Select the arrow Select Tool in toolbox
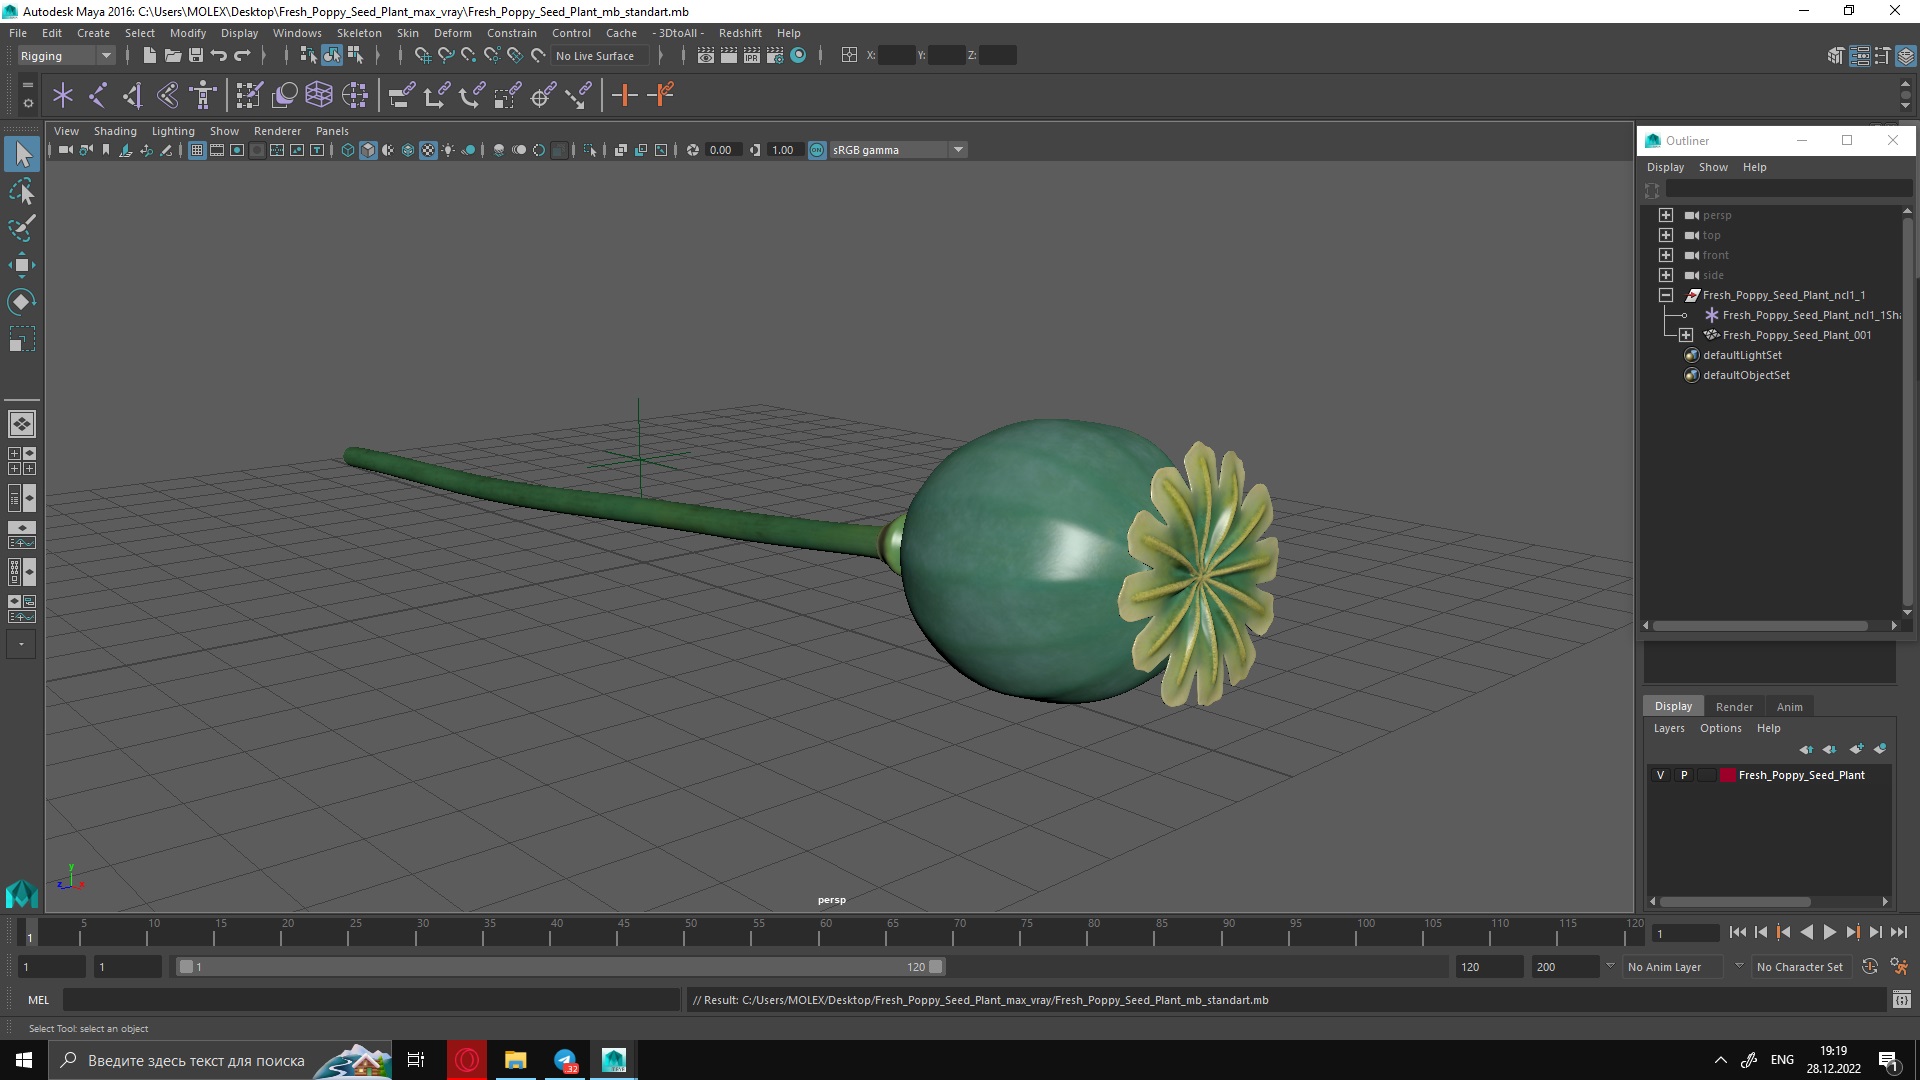 (22, 154)
